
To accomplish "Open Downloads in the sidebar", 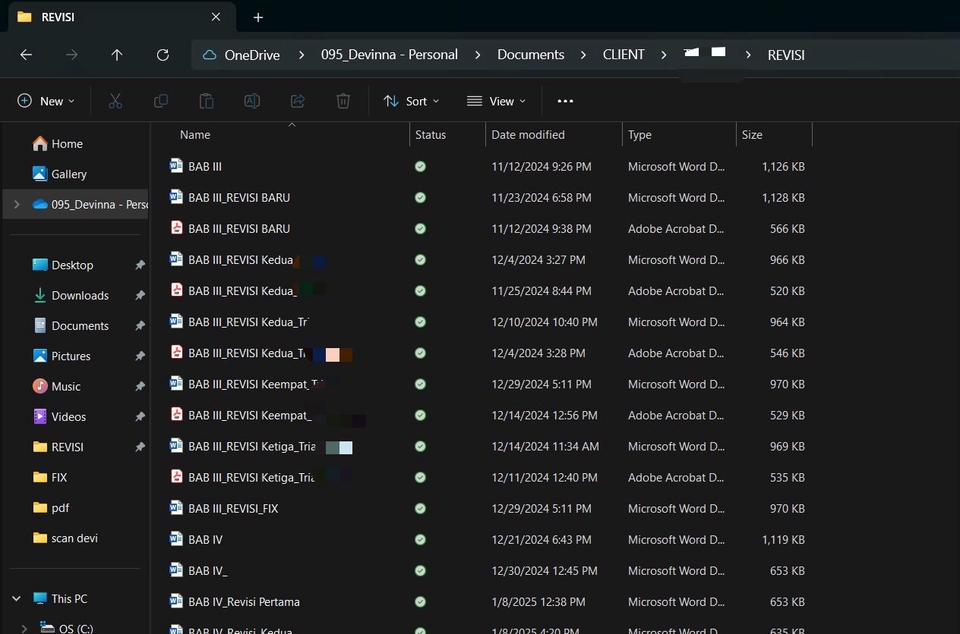I will point(80,296).
